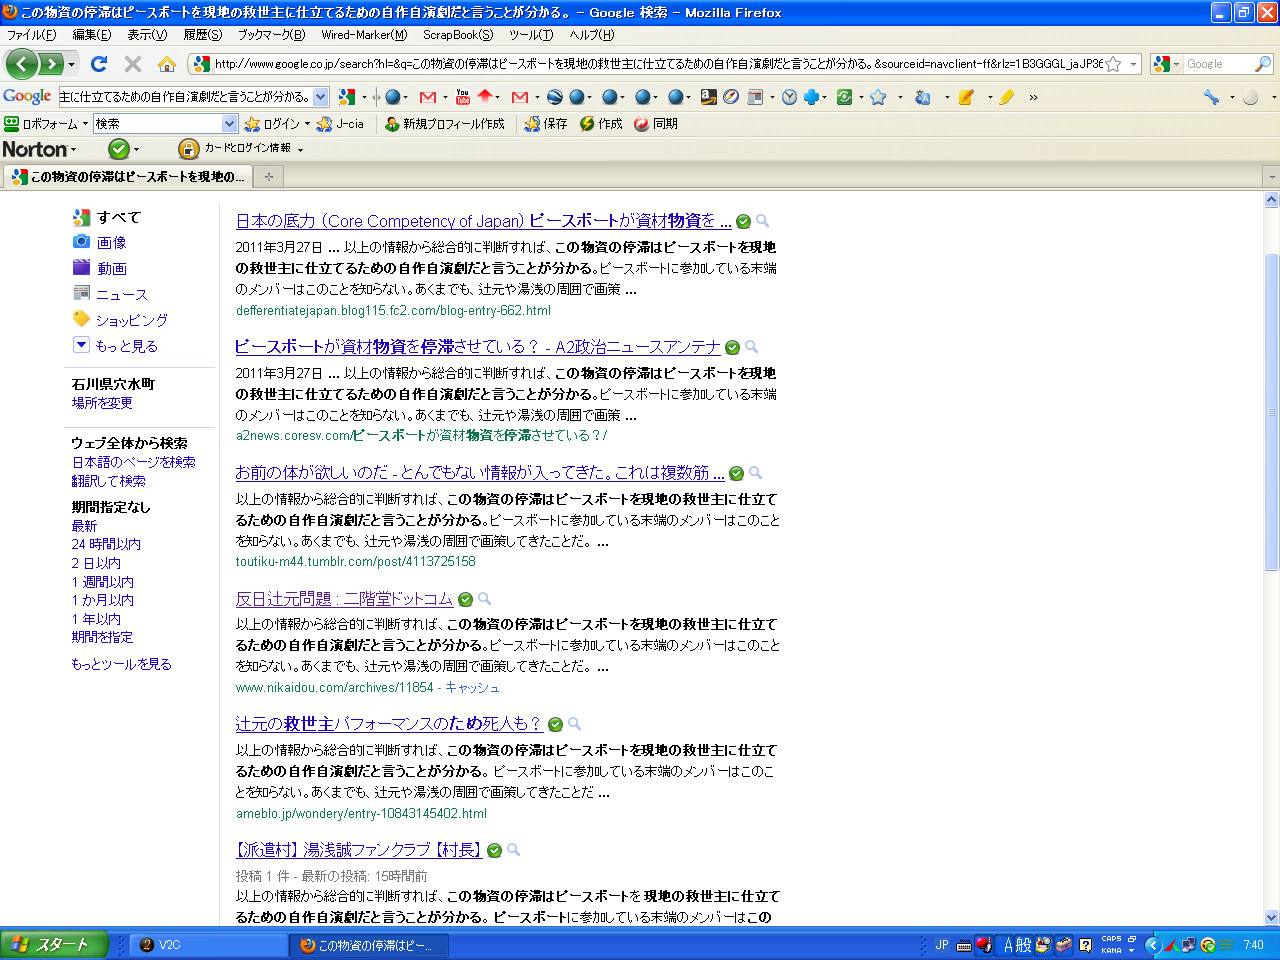Expand hidden tray icons with the blue arrow

pyautogui.click(x=1152, y=945)
